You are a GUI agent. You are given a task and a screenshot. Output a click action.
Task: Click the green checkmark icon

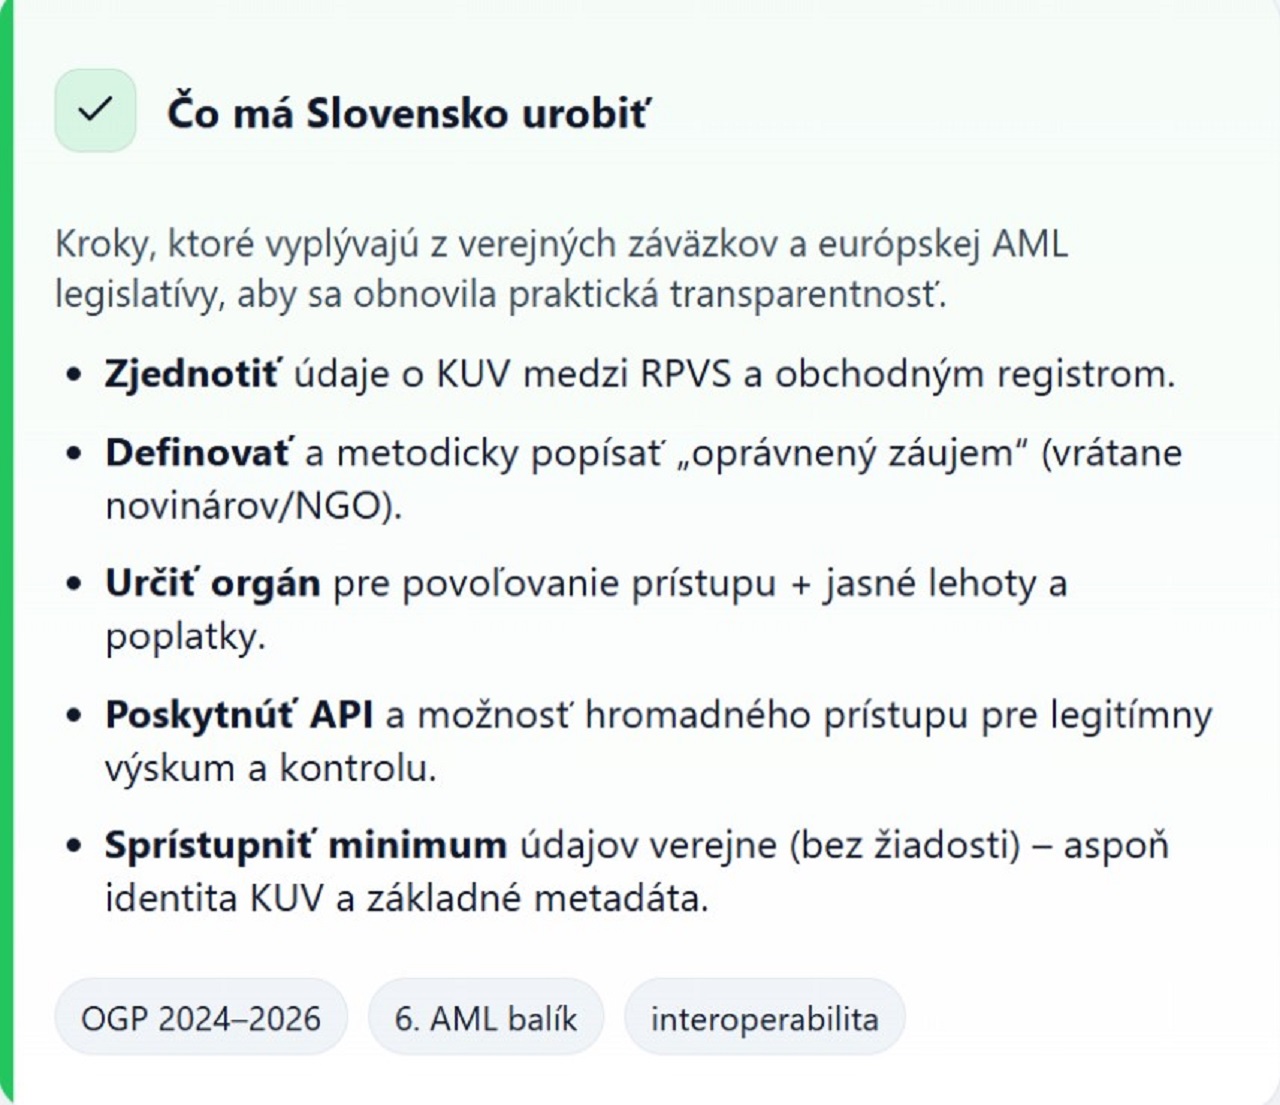pos(95,110)
